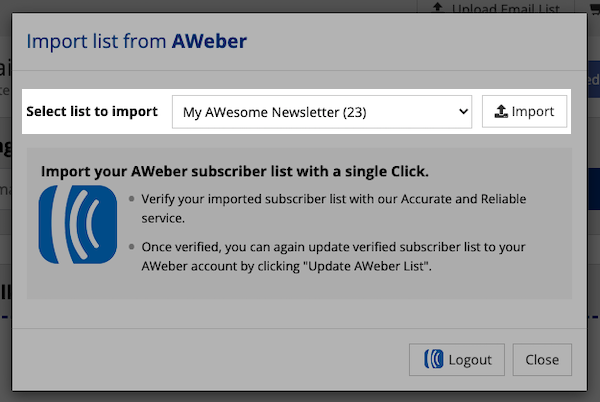This screenshot has width=600, height=402.
Task: Click 'Import your AWeber subscriber list' heading
Action: [x=235, y=171]
